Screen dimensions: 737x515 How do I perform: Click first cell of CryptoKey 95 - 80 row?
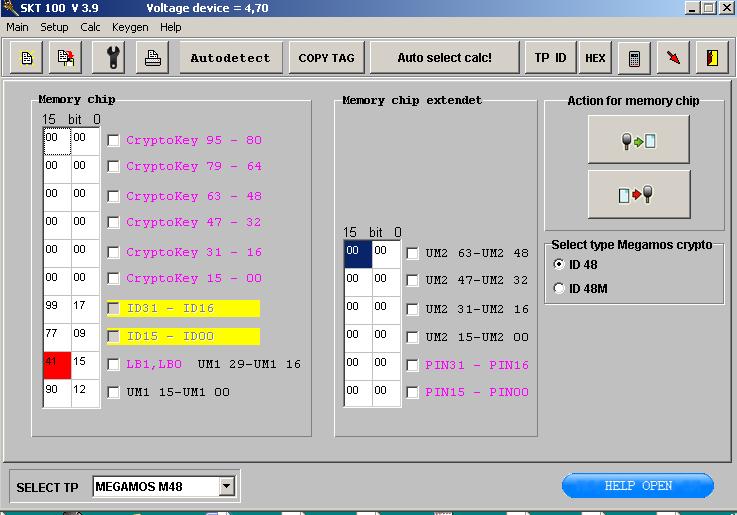point(57,141)
